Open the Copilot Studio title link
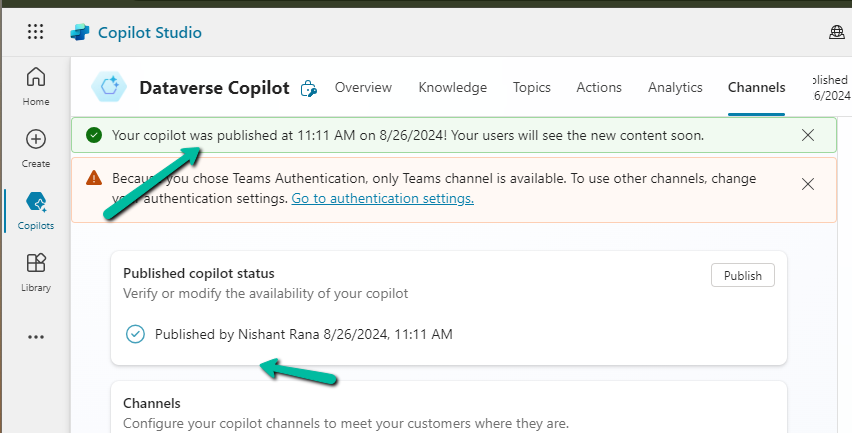This screenshot has width=852, height=433. [149, 33]
